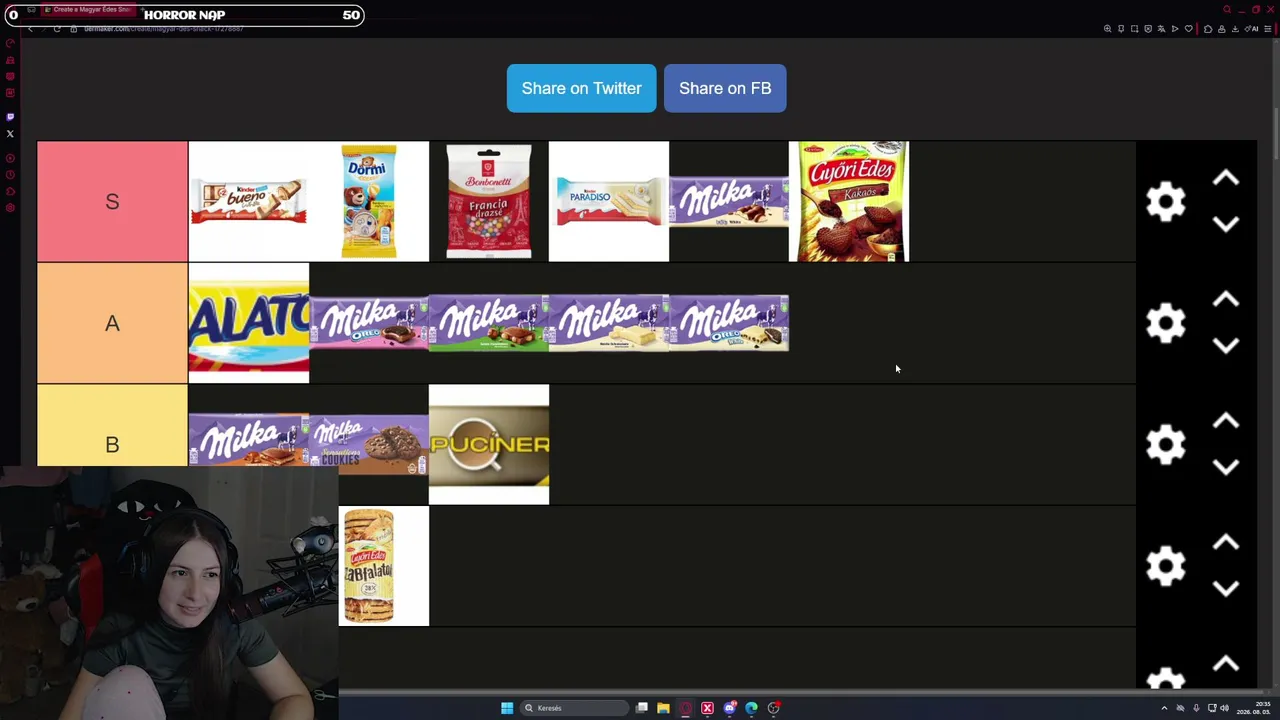Image resolution: width=1280 pixels, height=720 pixels.
Task: Move the Zabfalatok row down
Action: (x=1226, y=588)
